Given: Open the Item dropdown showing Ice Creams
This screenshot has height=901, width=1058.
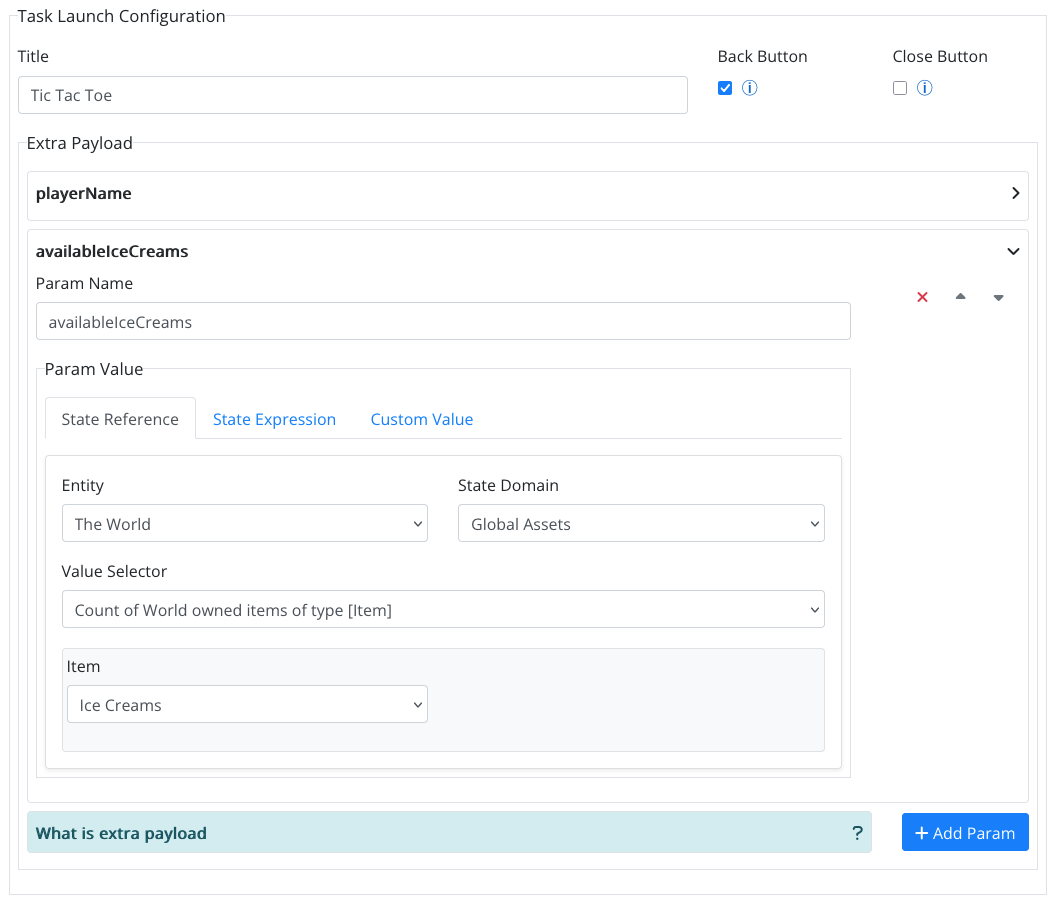Looking at the screenshot, I should click(x=246, y=705).
